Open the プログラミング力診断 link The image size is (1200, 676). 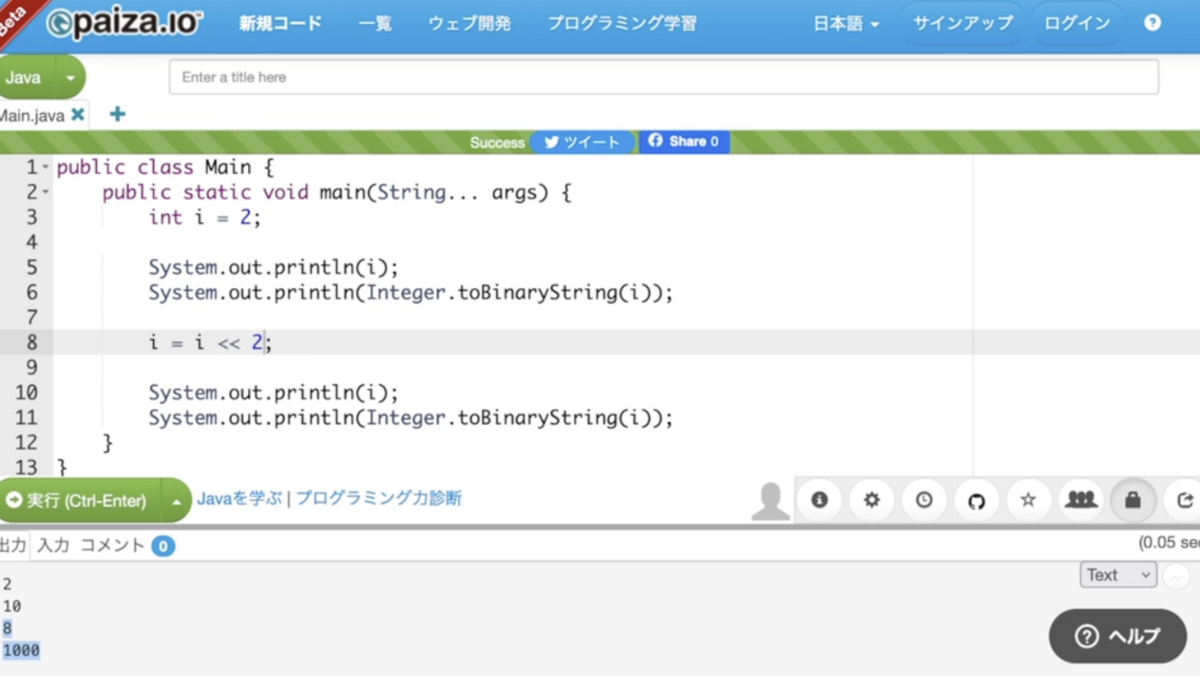tap(387, 497)
